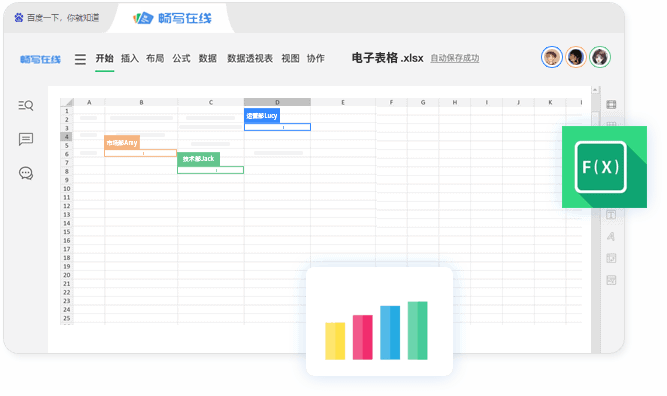Click the second collaborator avatar with orange ring

click(x=576, y=57)
